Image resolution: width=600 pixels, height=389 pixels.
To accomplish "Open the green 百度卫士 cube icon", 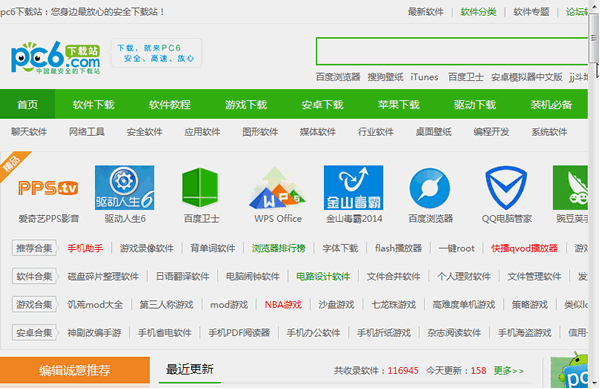I will (x=201, y=187).
